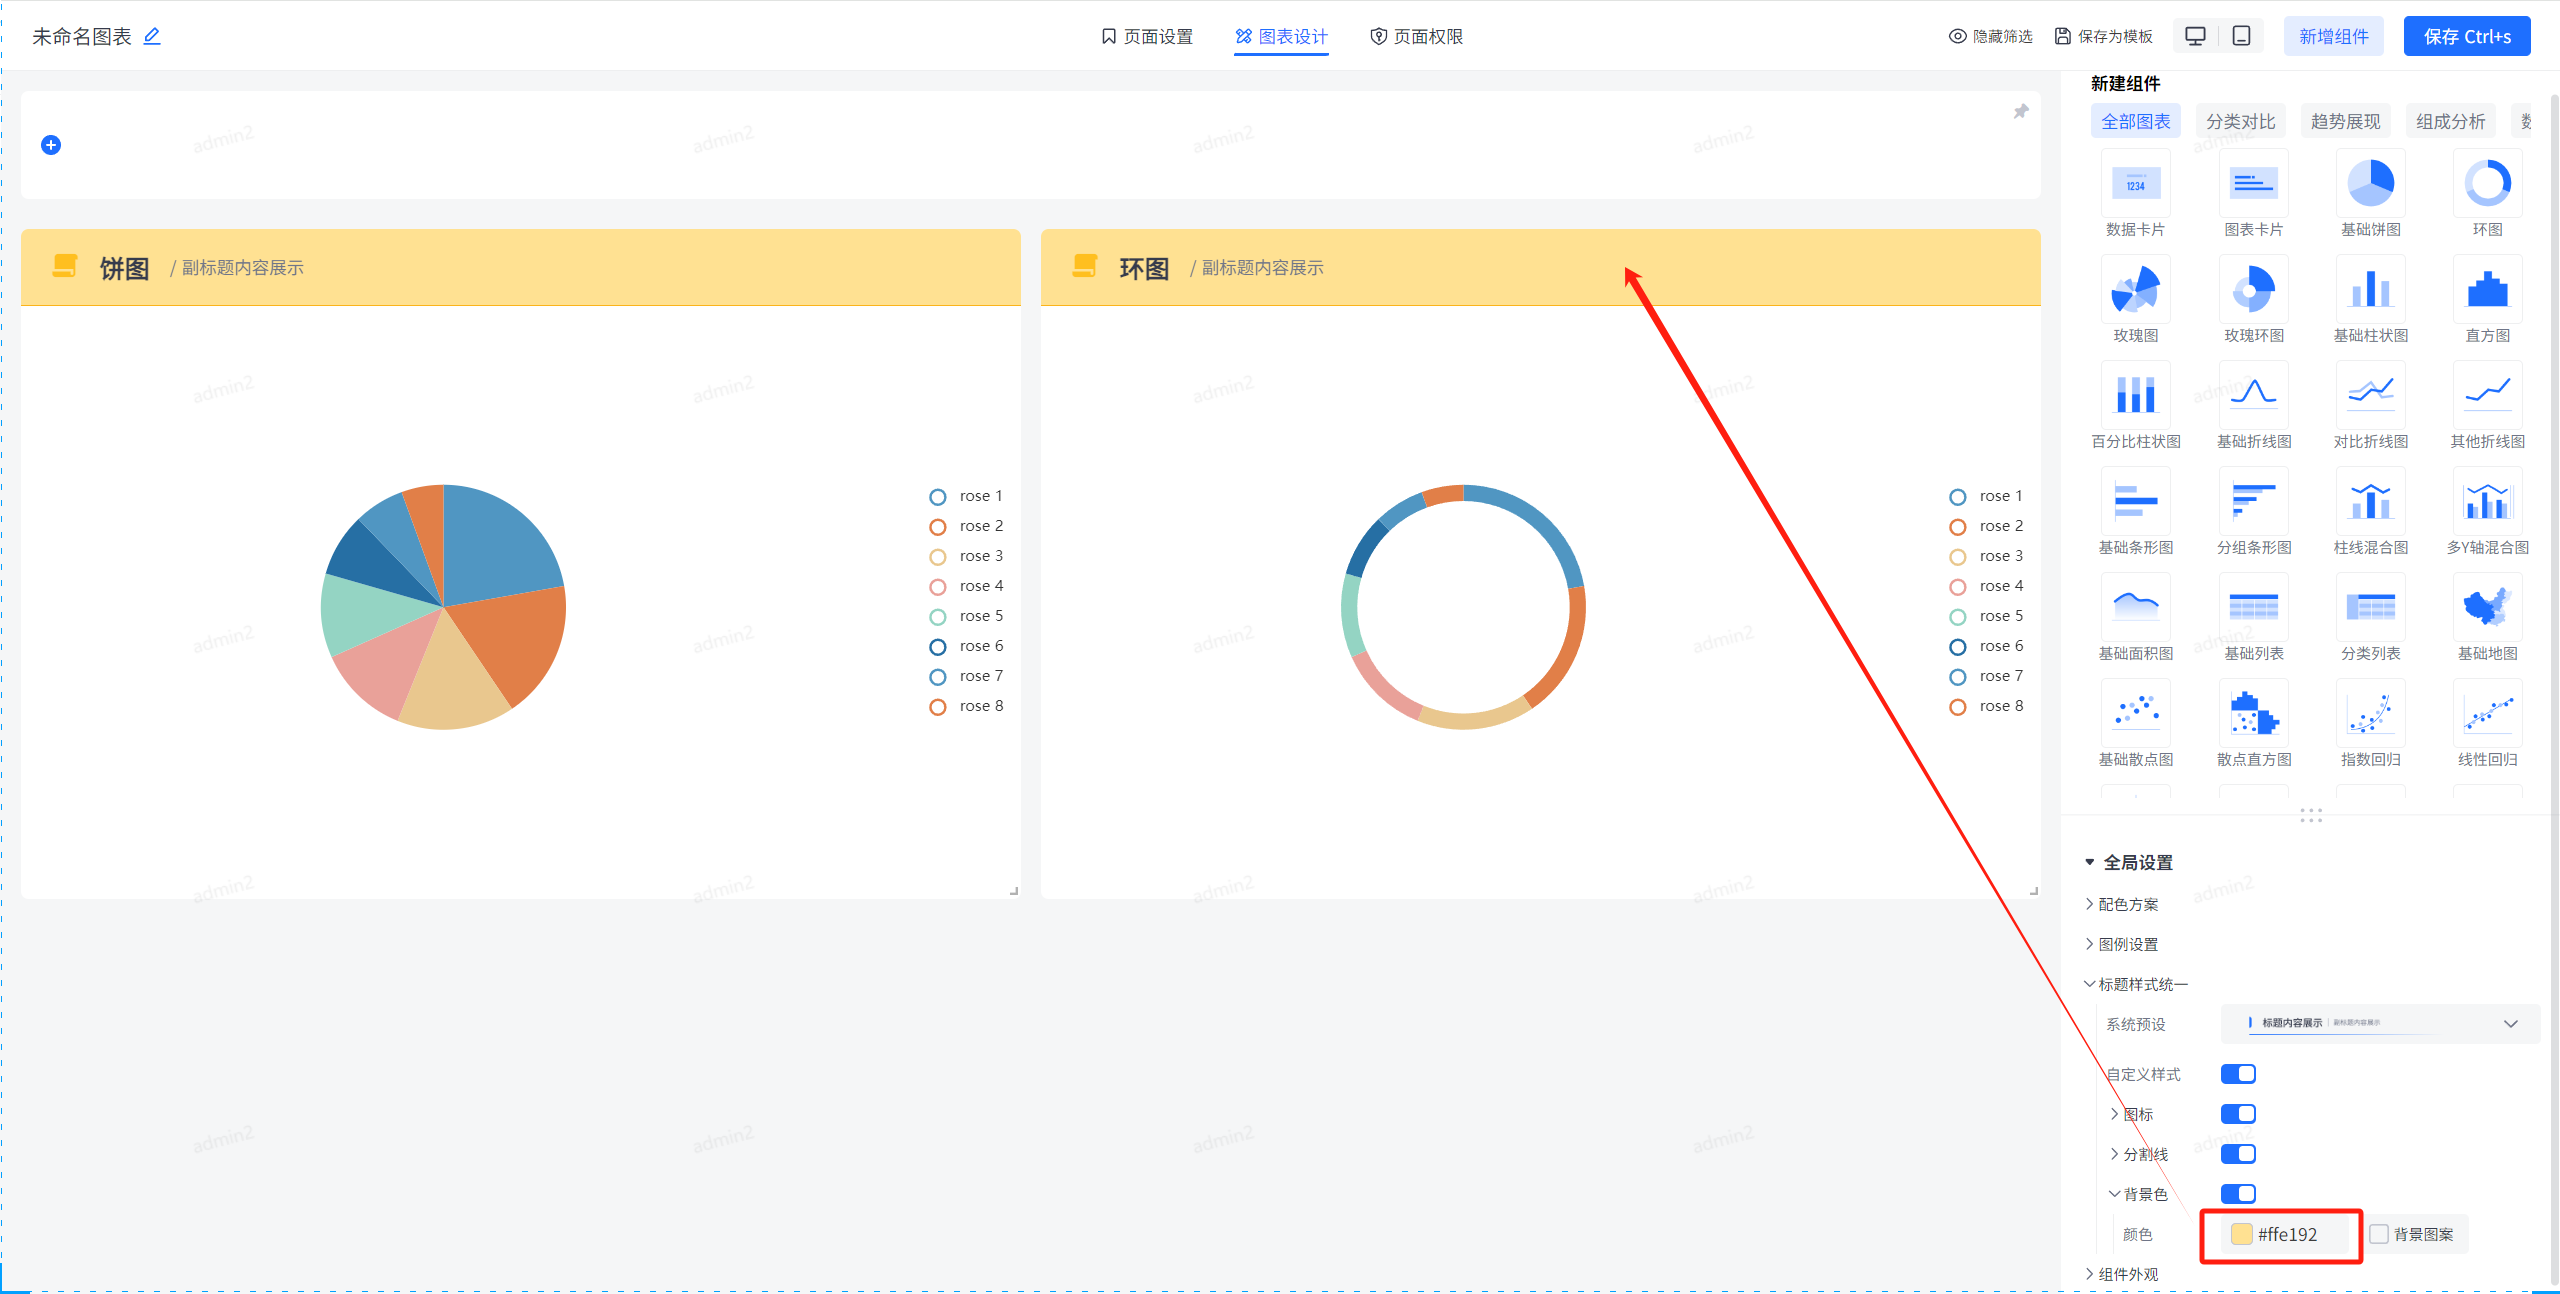Toggle the 自定义样式 switch off
Image resolution: width=2560 pixels, height=1294 pixels.
tap(2238, 1074)
